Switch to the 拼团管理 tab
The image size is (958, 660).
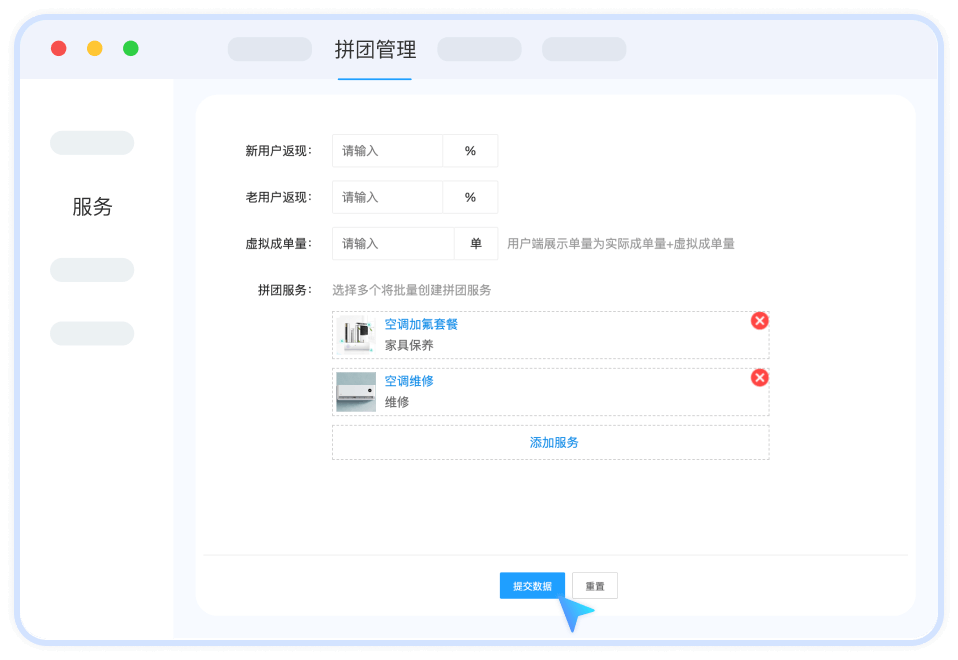point(375,50)
